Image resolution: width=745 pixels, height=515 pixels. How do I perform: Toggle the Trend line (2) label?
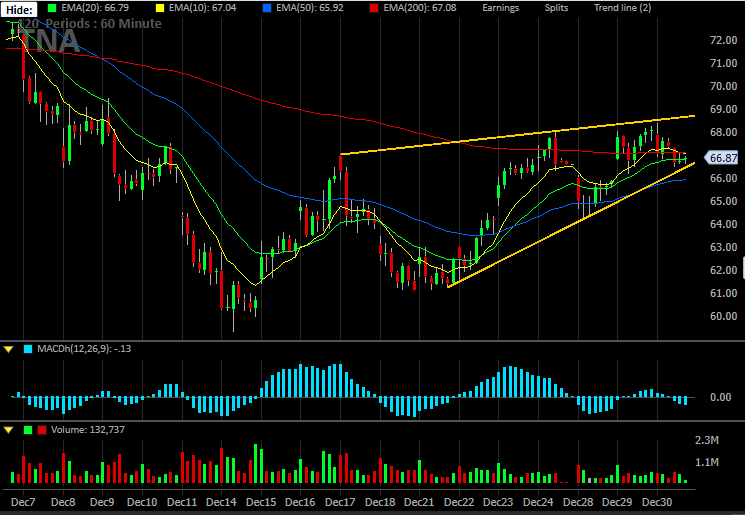[622, 8]
